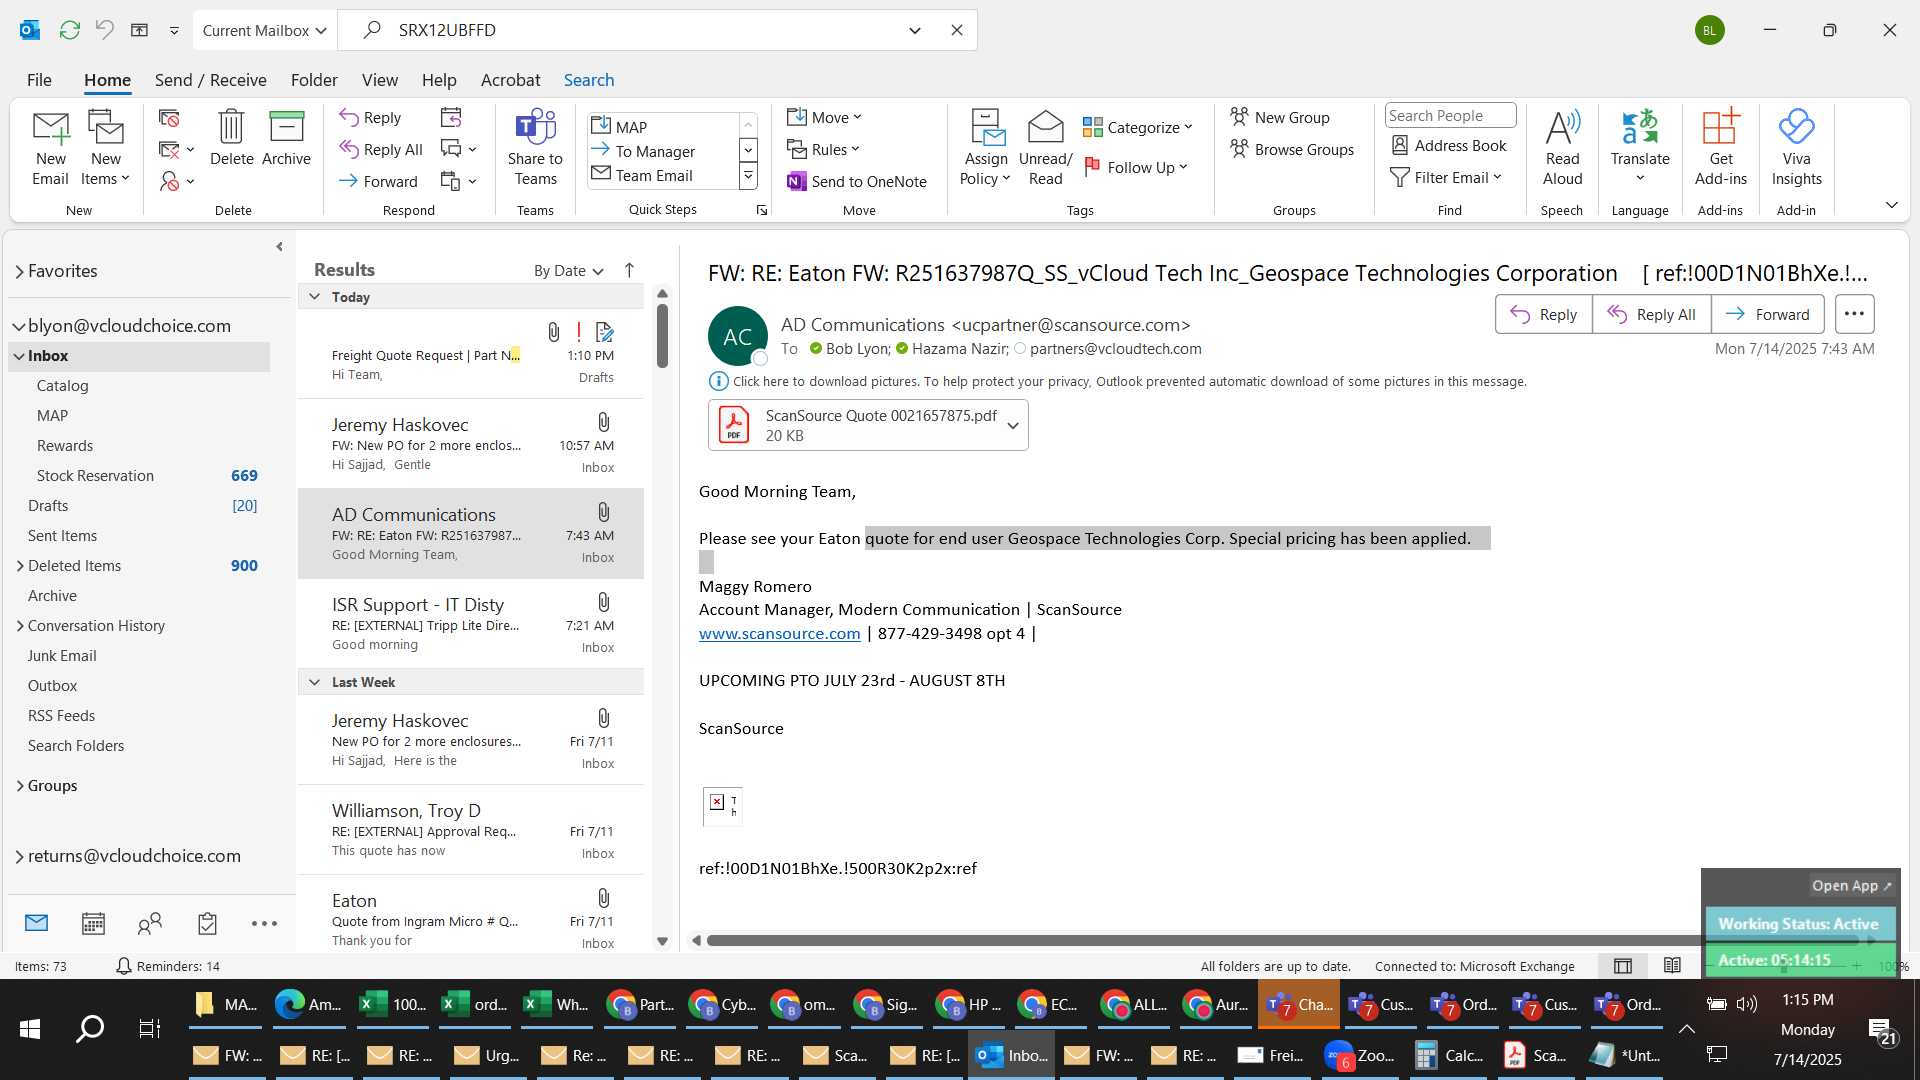Click the Delete trash icon

[x=231, y=138]
